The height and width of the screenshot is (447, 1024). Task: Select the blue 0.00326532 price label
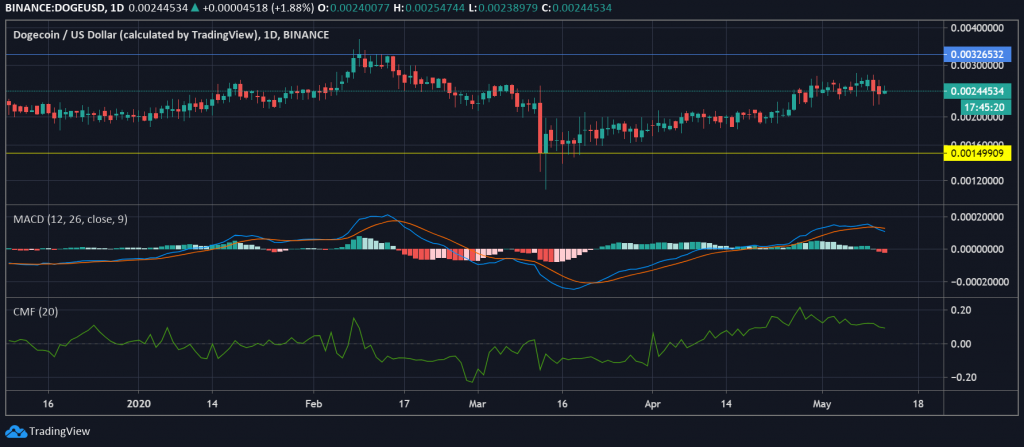point(978,55)
